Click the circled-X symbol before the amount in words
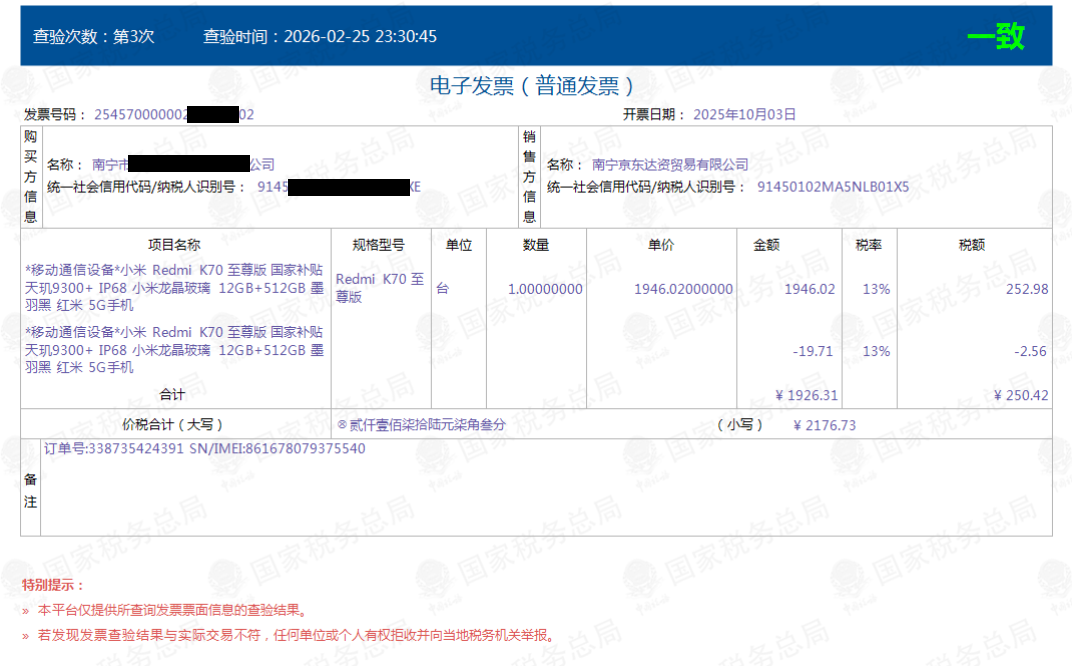 tap(341, 425)
